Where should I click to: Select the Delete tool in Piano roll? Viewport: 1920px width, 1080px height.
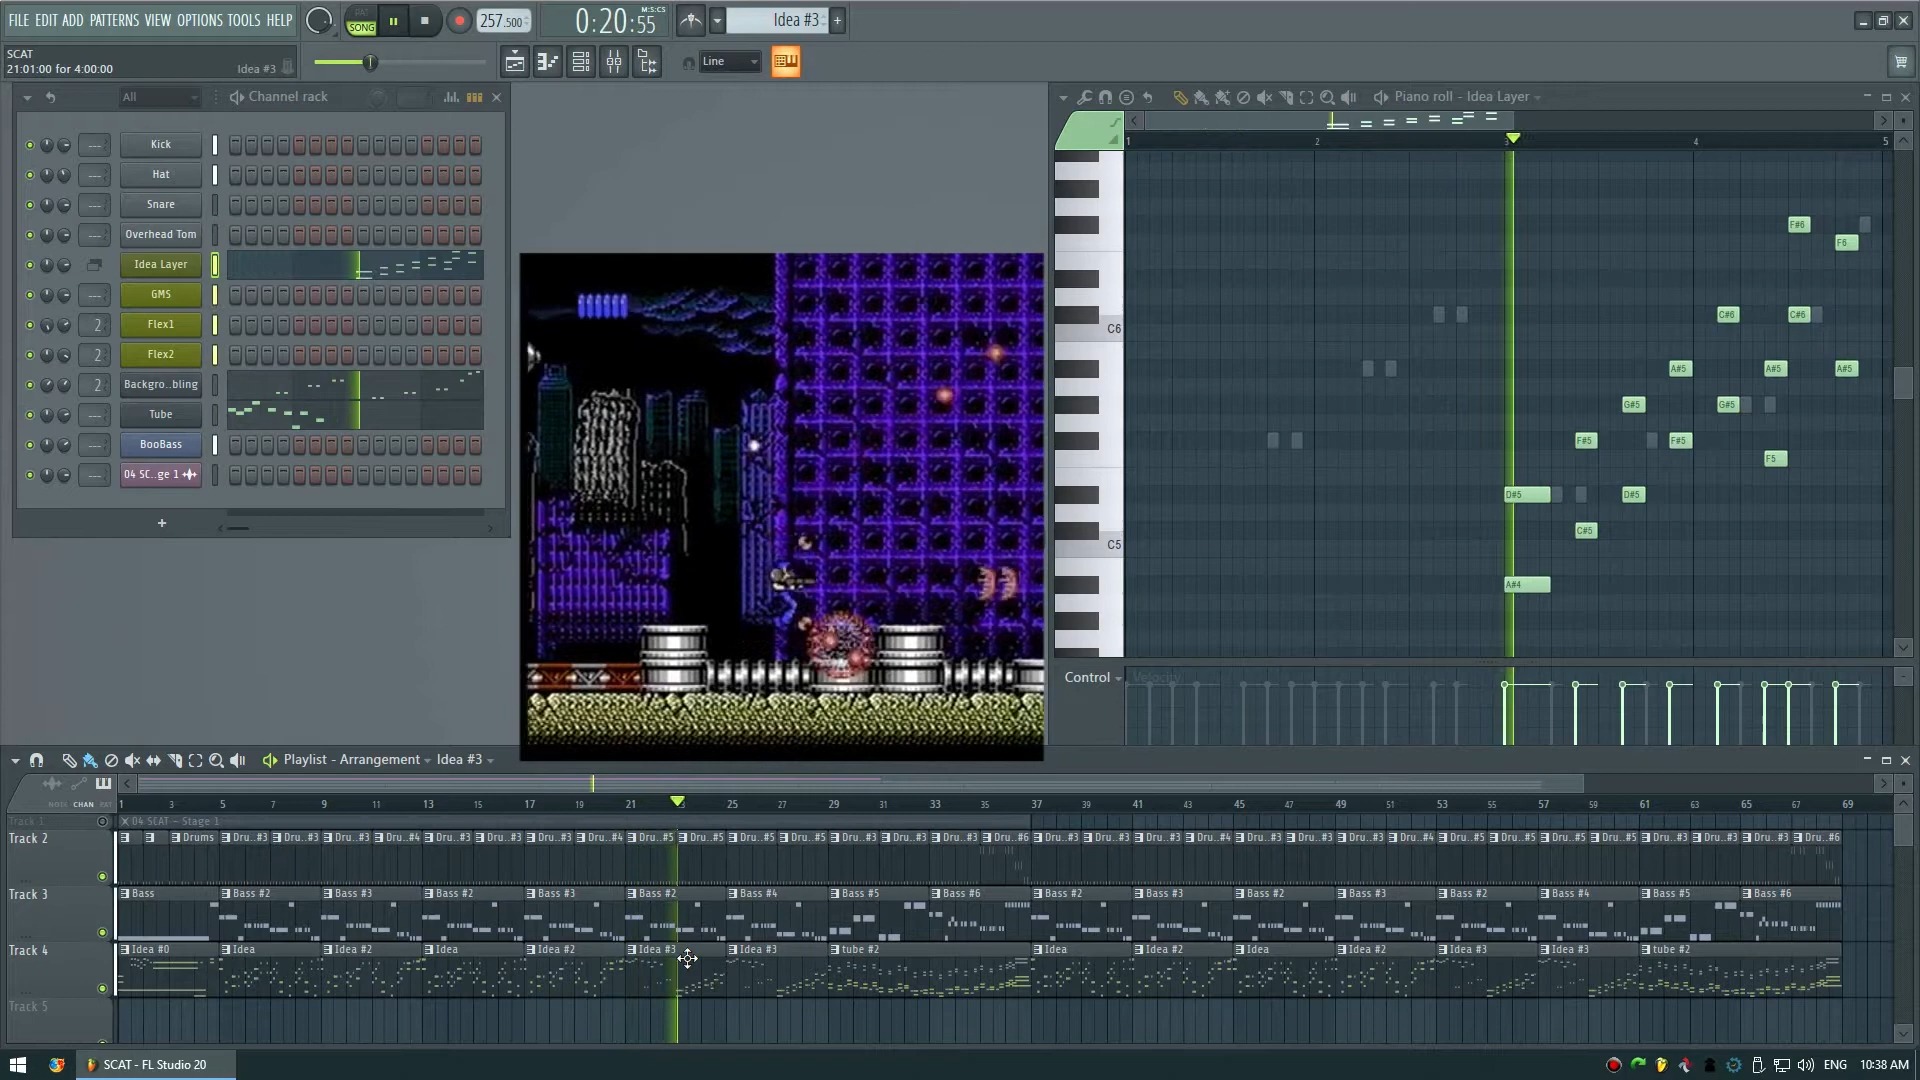pyautogui.click(x=1243, y=97)
